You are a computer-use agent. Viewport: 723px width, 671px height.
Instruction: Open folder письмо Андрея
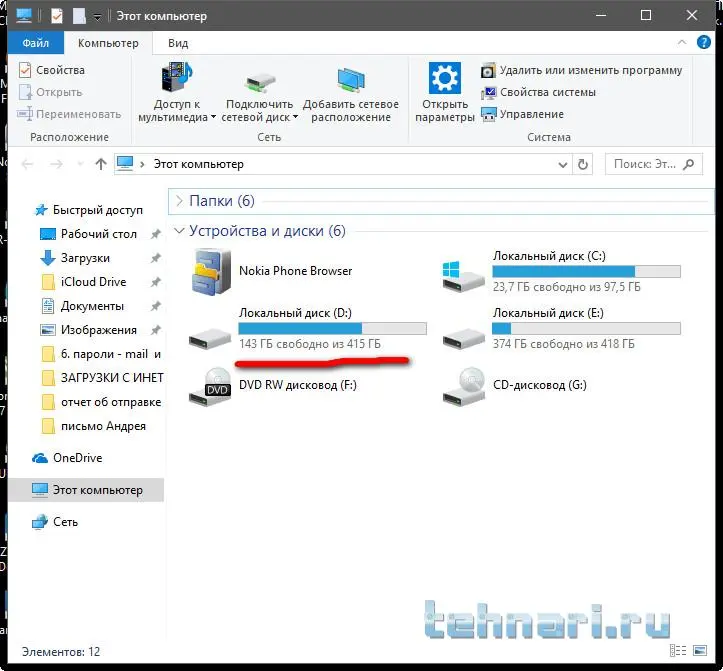[x=103, y=426]
